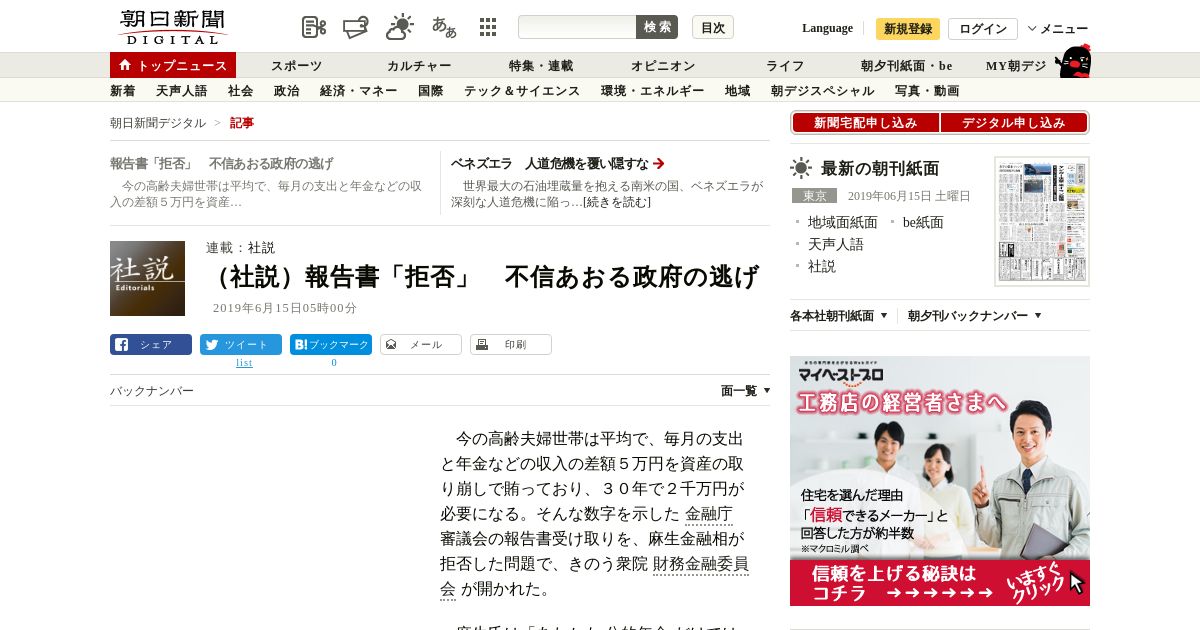1200x630 pixels.
Task: Click the 社説 Editorials thumbnail image
Action: [147, 278]
